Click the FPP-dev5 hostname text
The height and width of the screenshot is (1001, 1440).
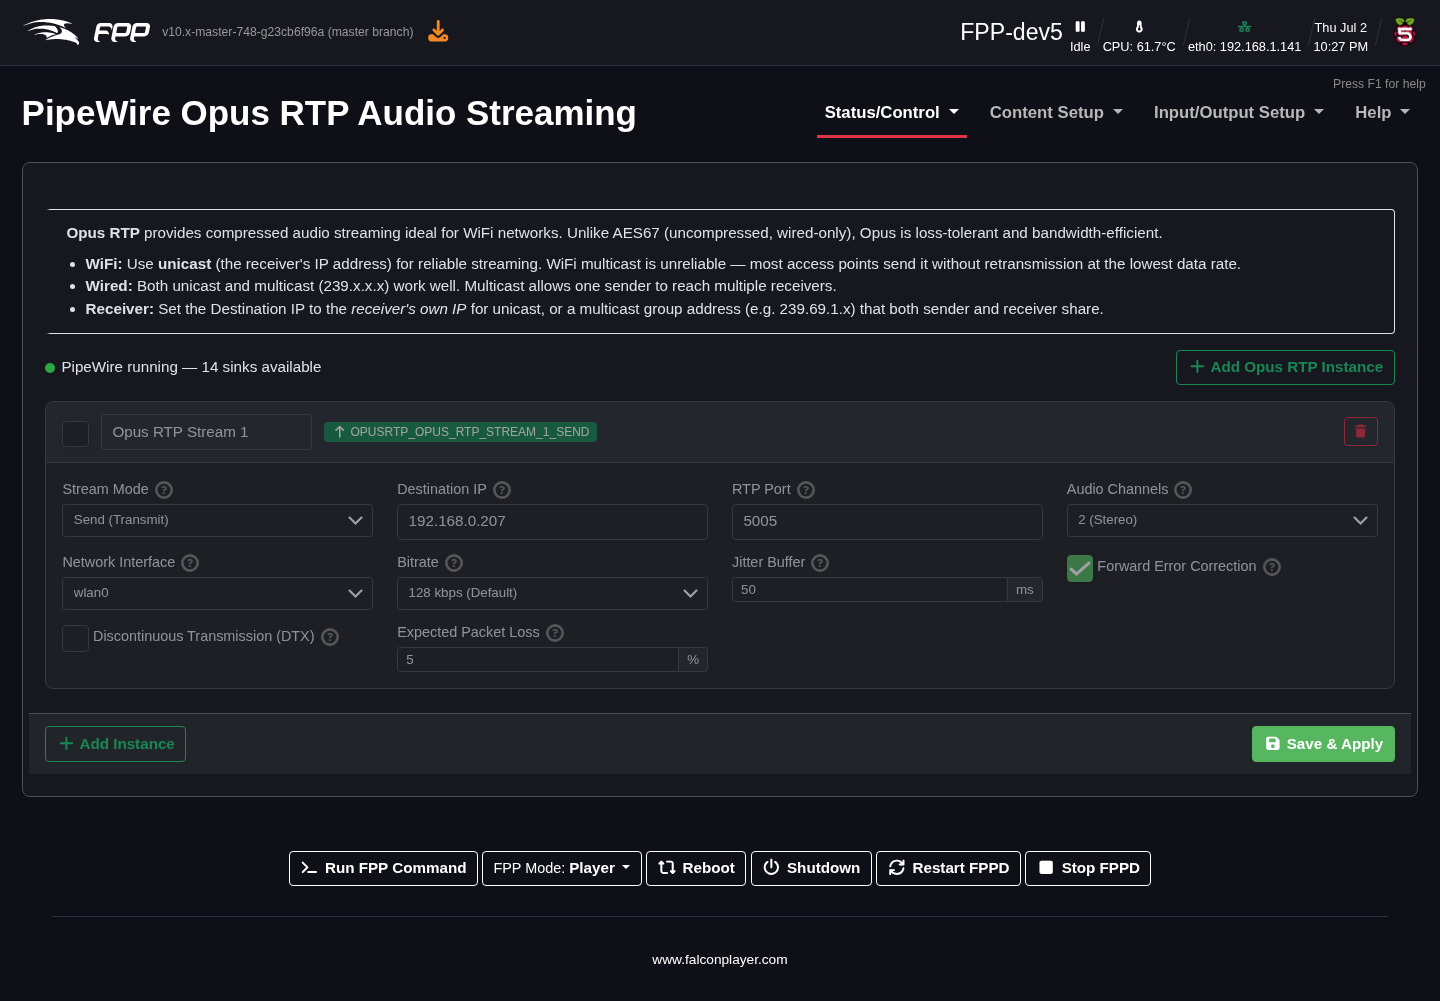pyautogui.click(x=1011, y=32)
